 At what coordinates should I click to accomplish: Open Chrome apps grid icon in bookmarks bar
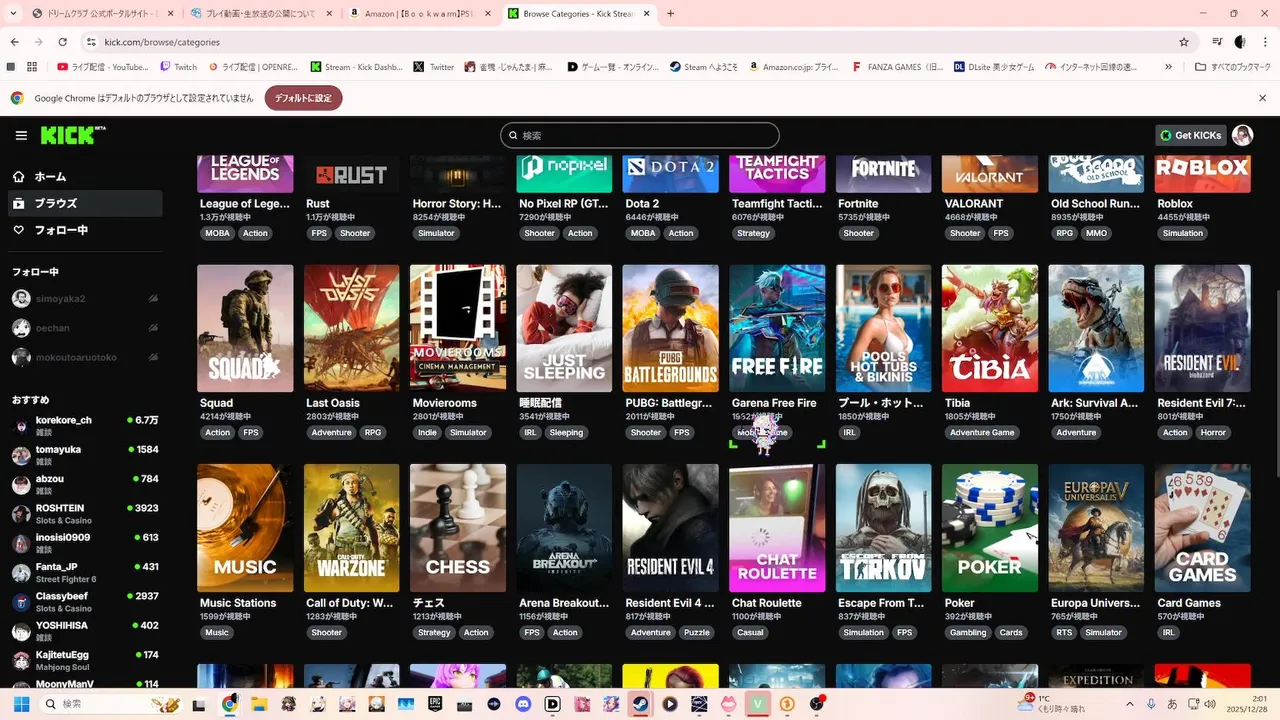[x=32, y=67]
